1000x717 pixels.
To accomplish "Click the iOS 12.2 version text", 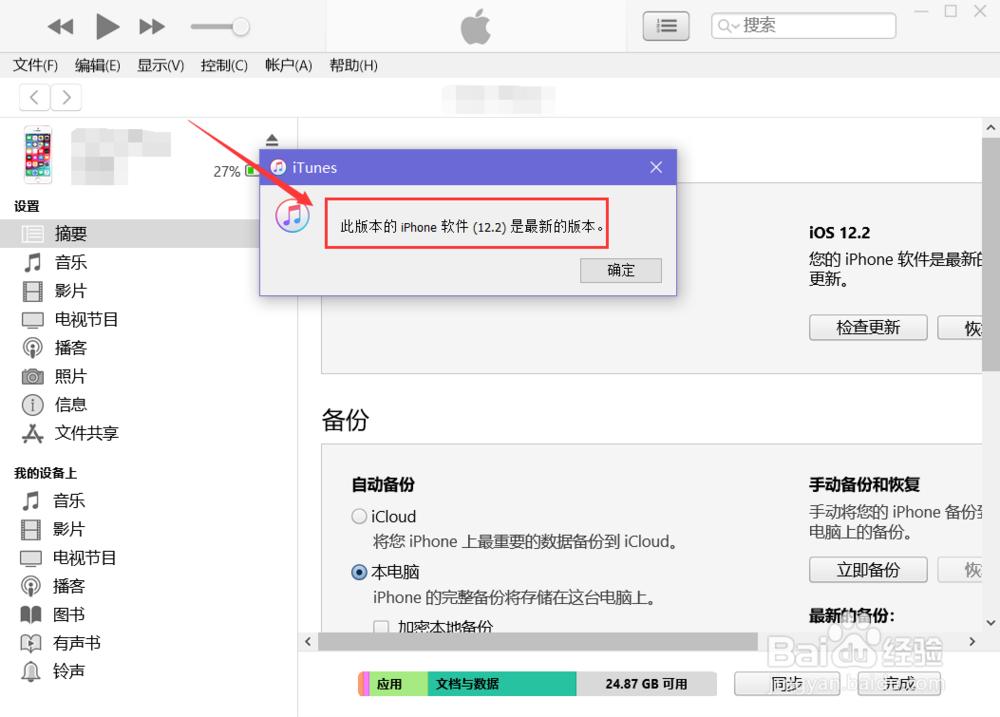I will 839,233.
